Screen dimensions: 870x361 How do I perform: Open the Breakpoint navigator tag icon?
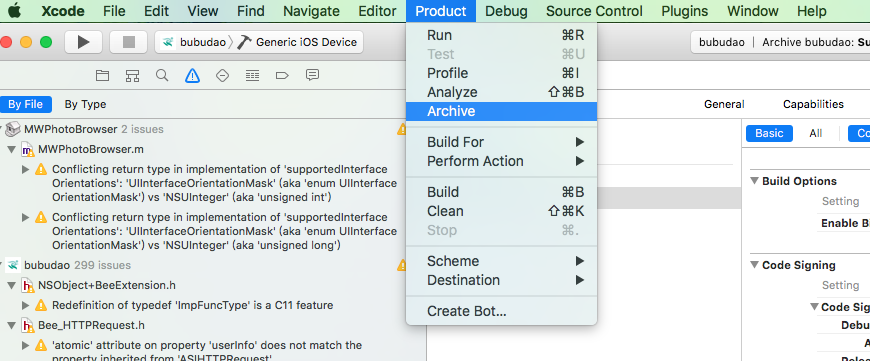click(x=282, y=75)
